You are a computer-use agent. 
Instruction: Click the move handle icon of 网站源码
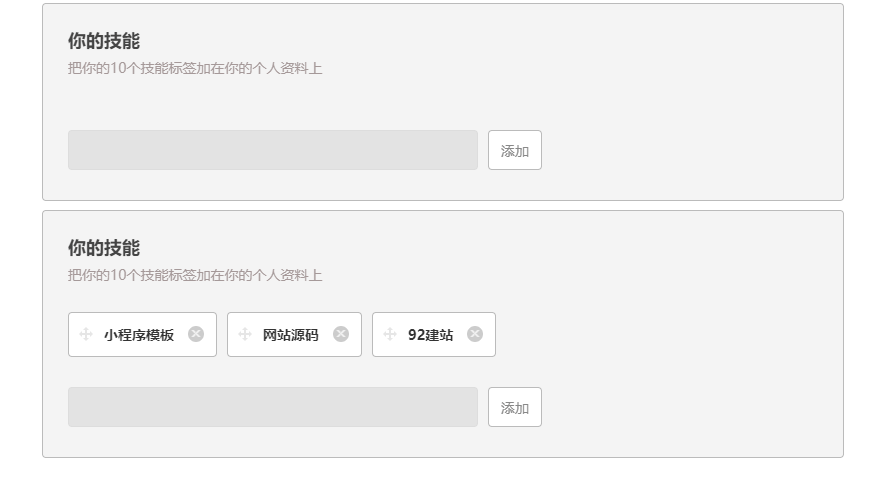tap(245, 334)
